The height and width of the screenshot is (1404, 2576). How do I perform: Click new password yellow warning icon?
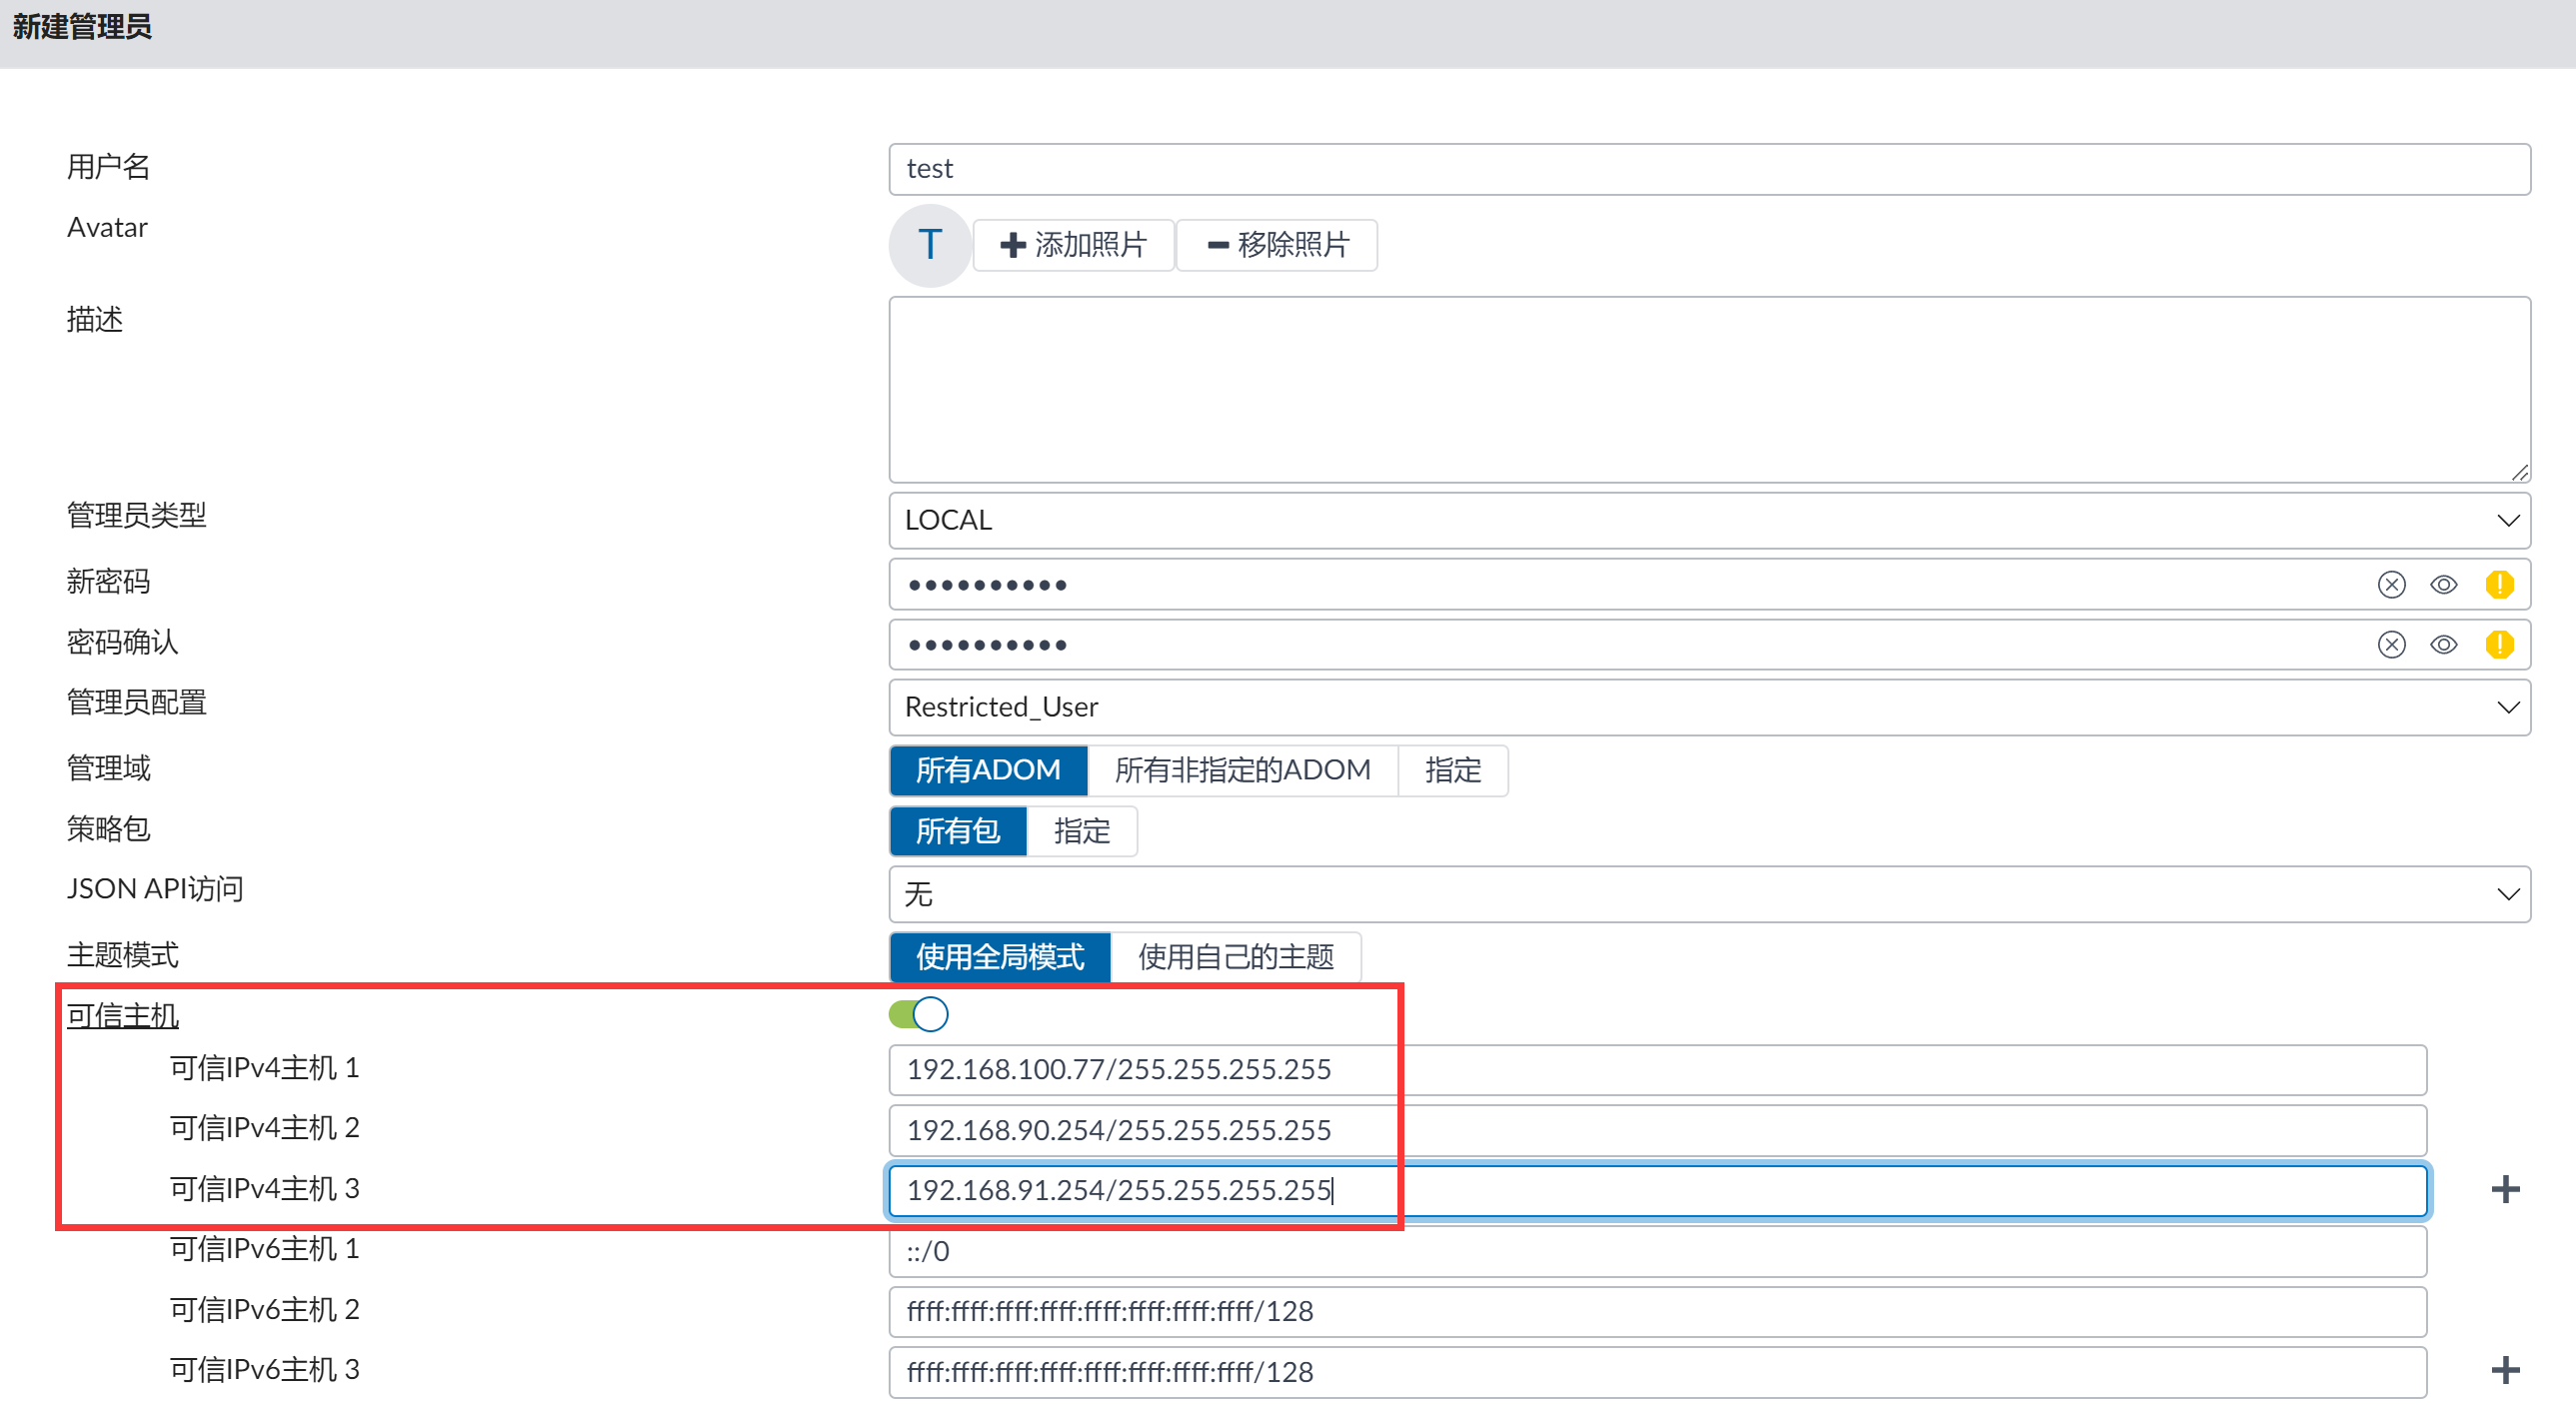click(x=2498, y=584)
